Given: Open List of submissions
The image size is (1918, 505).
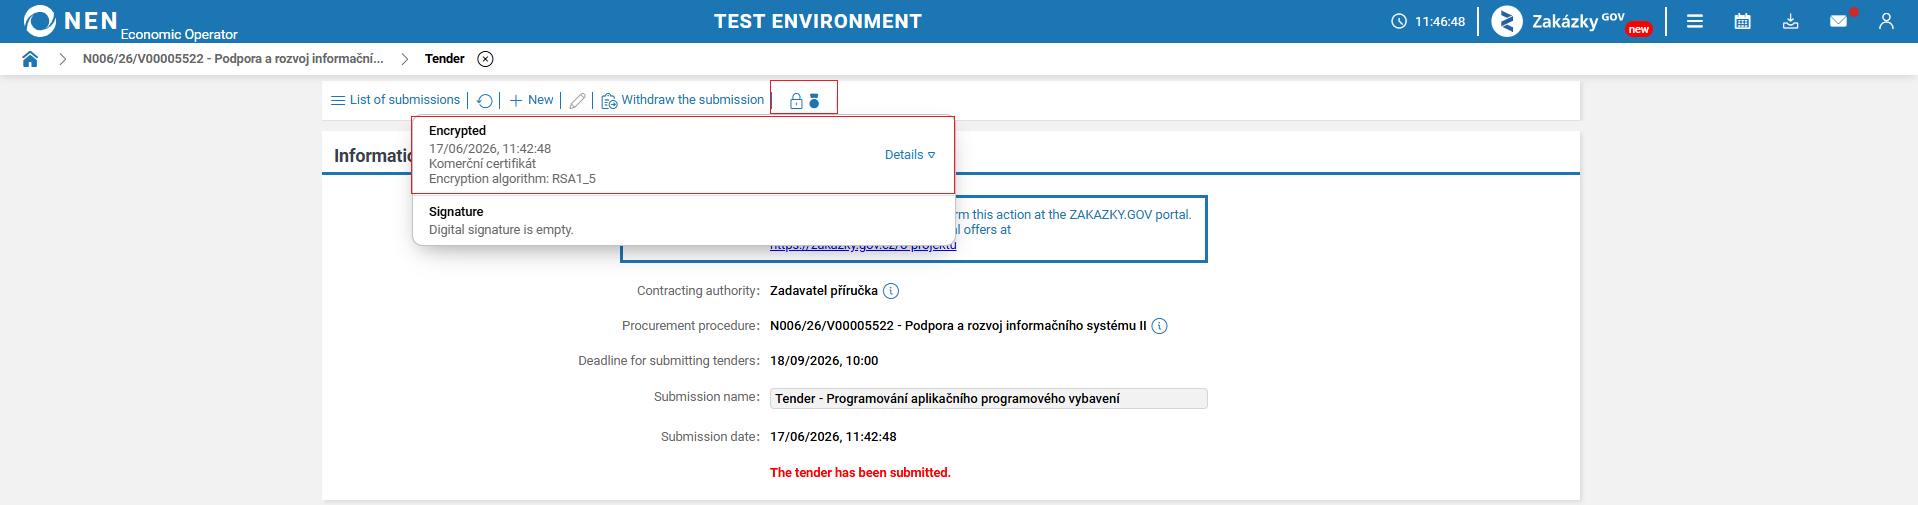Looking at the screenshot, I should coord(395,100).
